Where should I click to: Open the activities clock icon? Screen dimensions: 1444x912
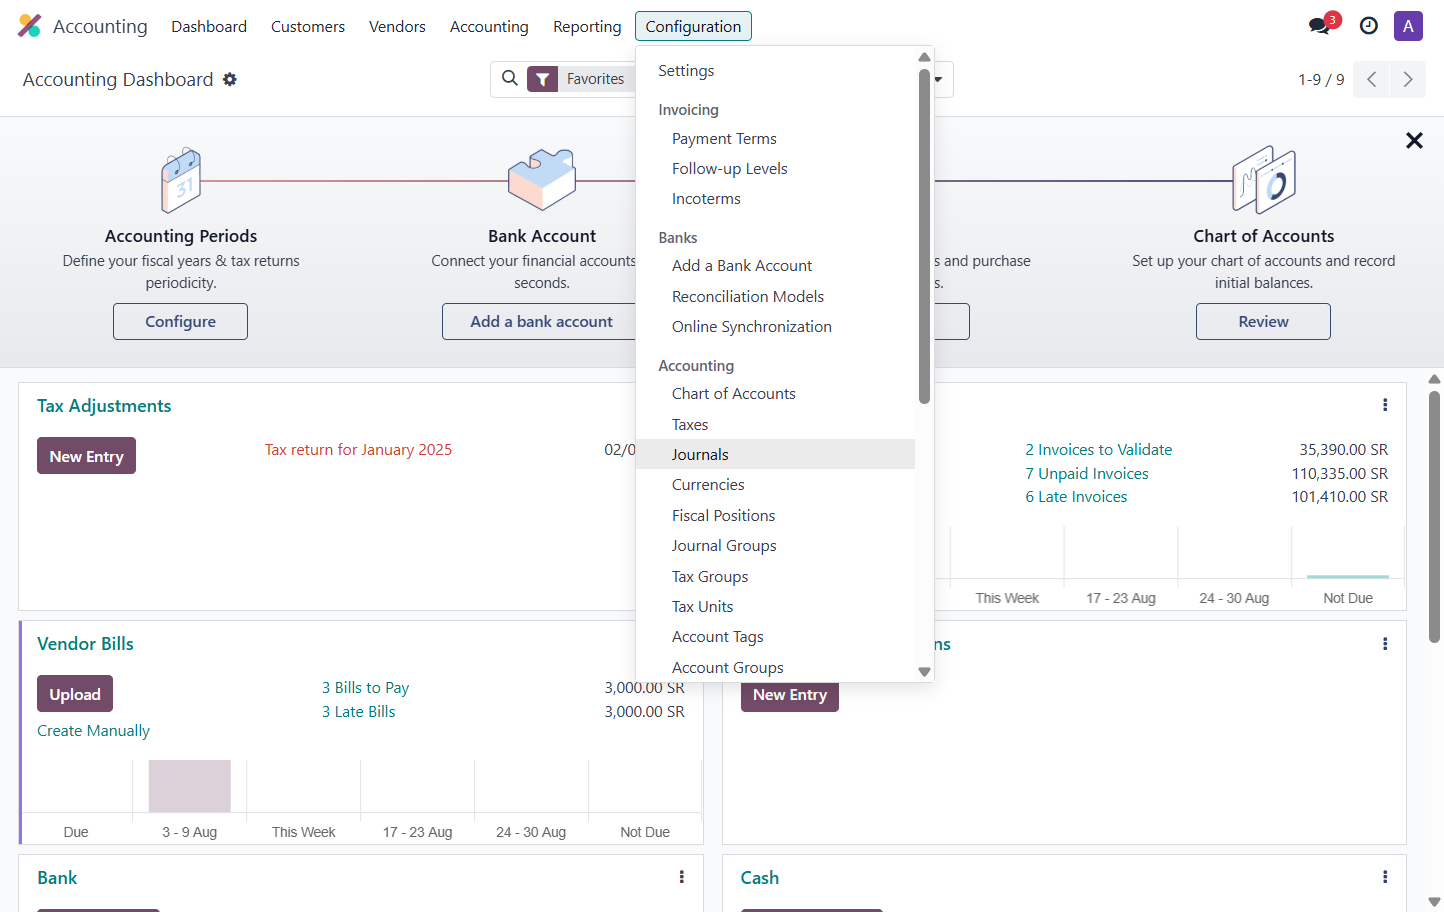point(1369,26)
